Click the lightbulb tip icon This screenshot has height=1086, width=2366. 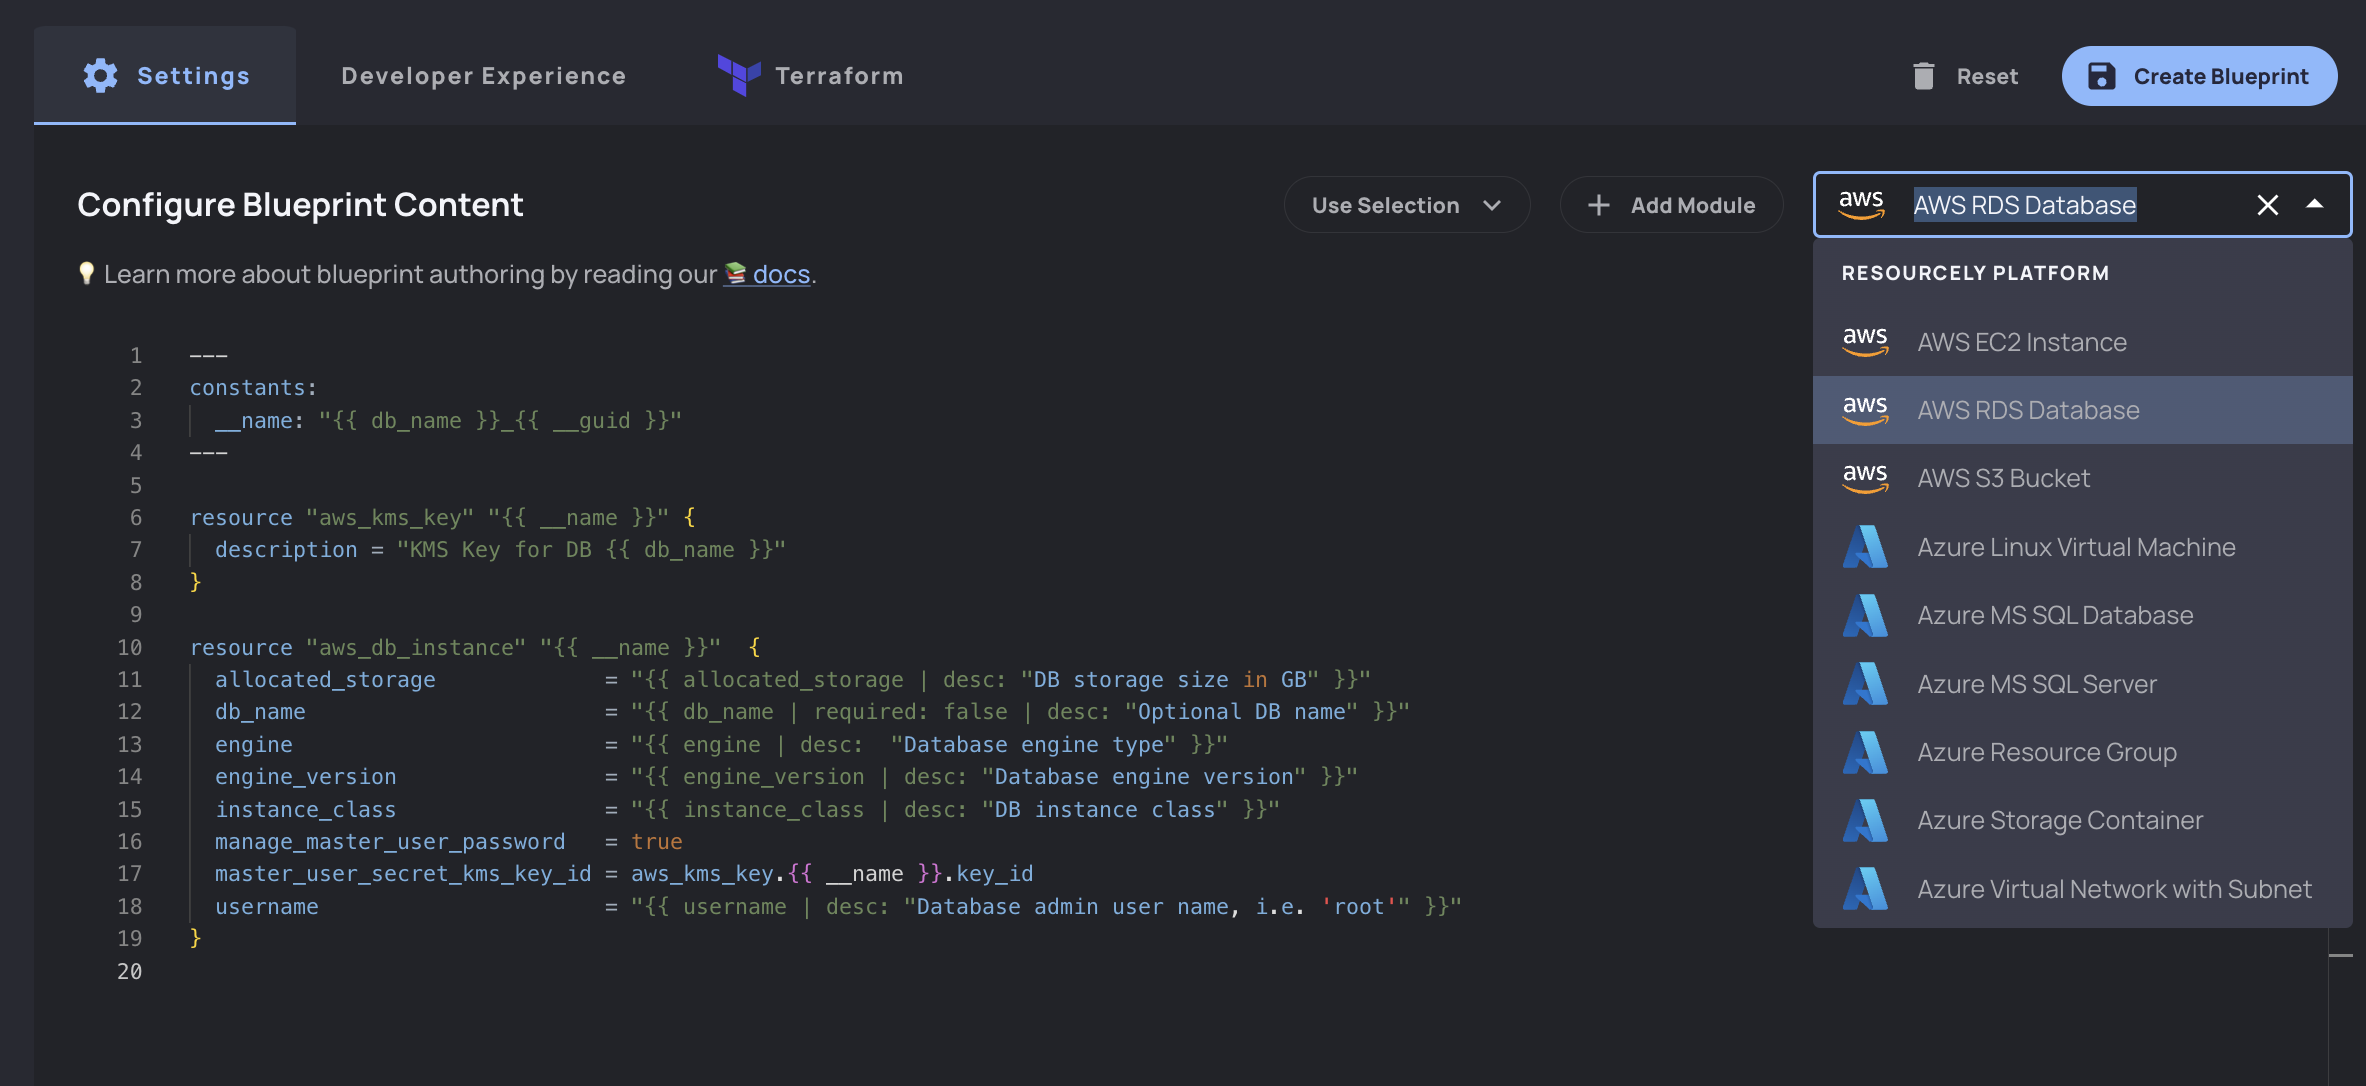click(87, 273)
